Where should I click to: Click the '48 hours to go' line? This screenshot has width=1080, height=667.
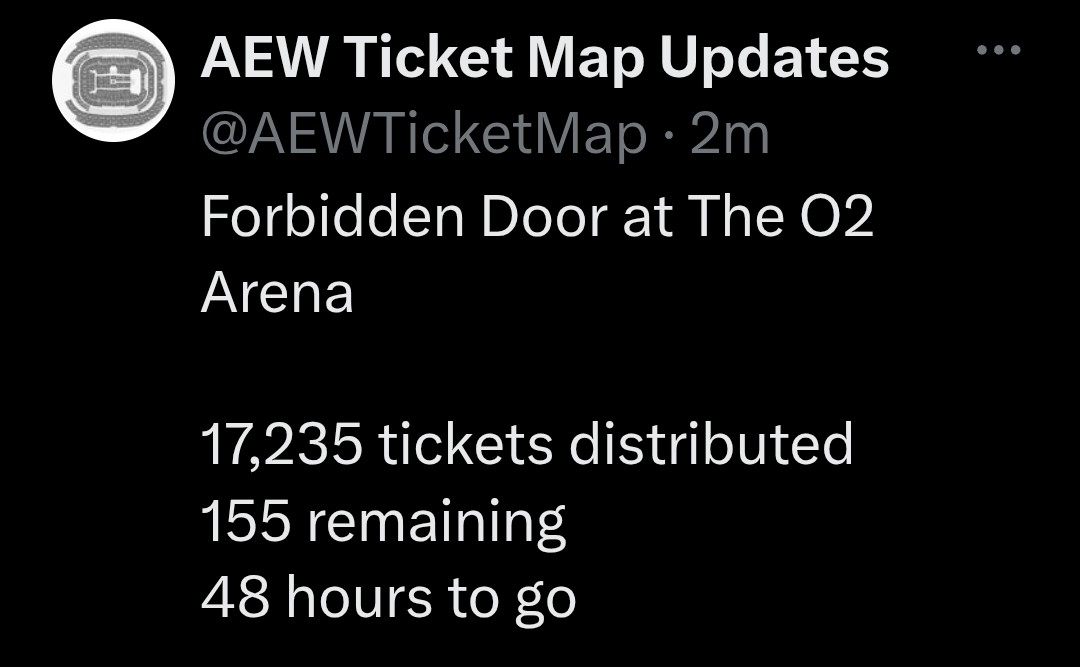pos(388,598)
